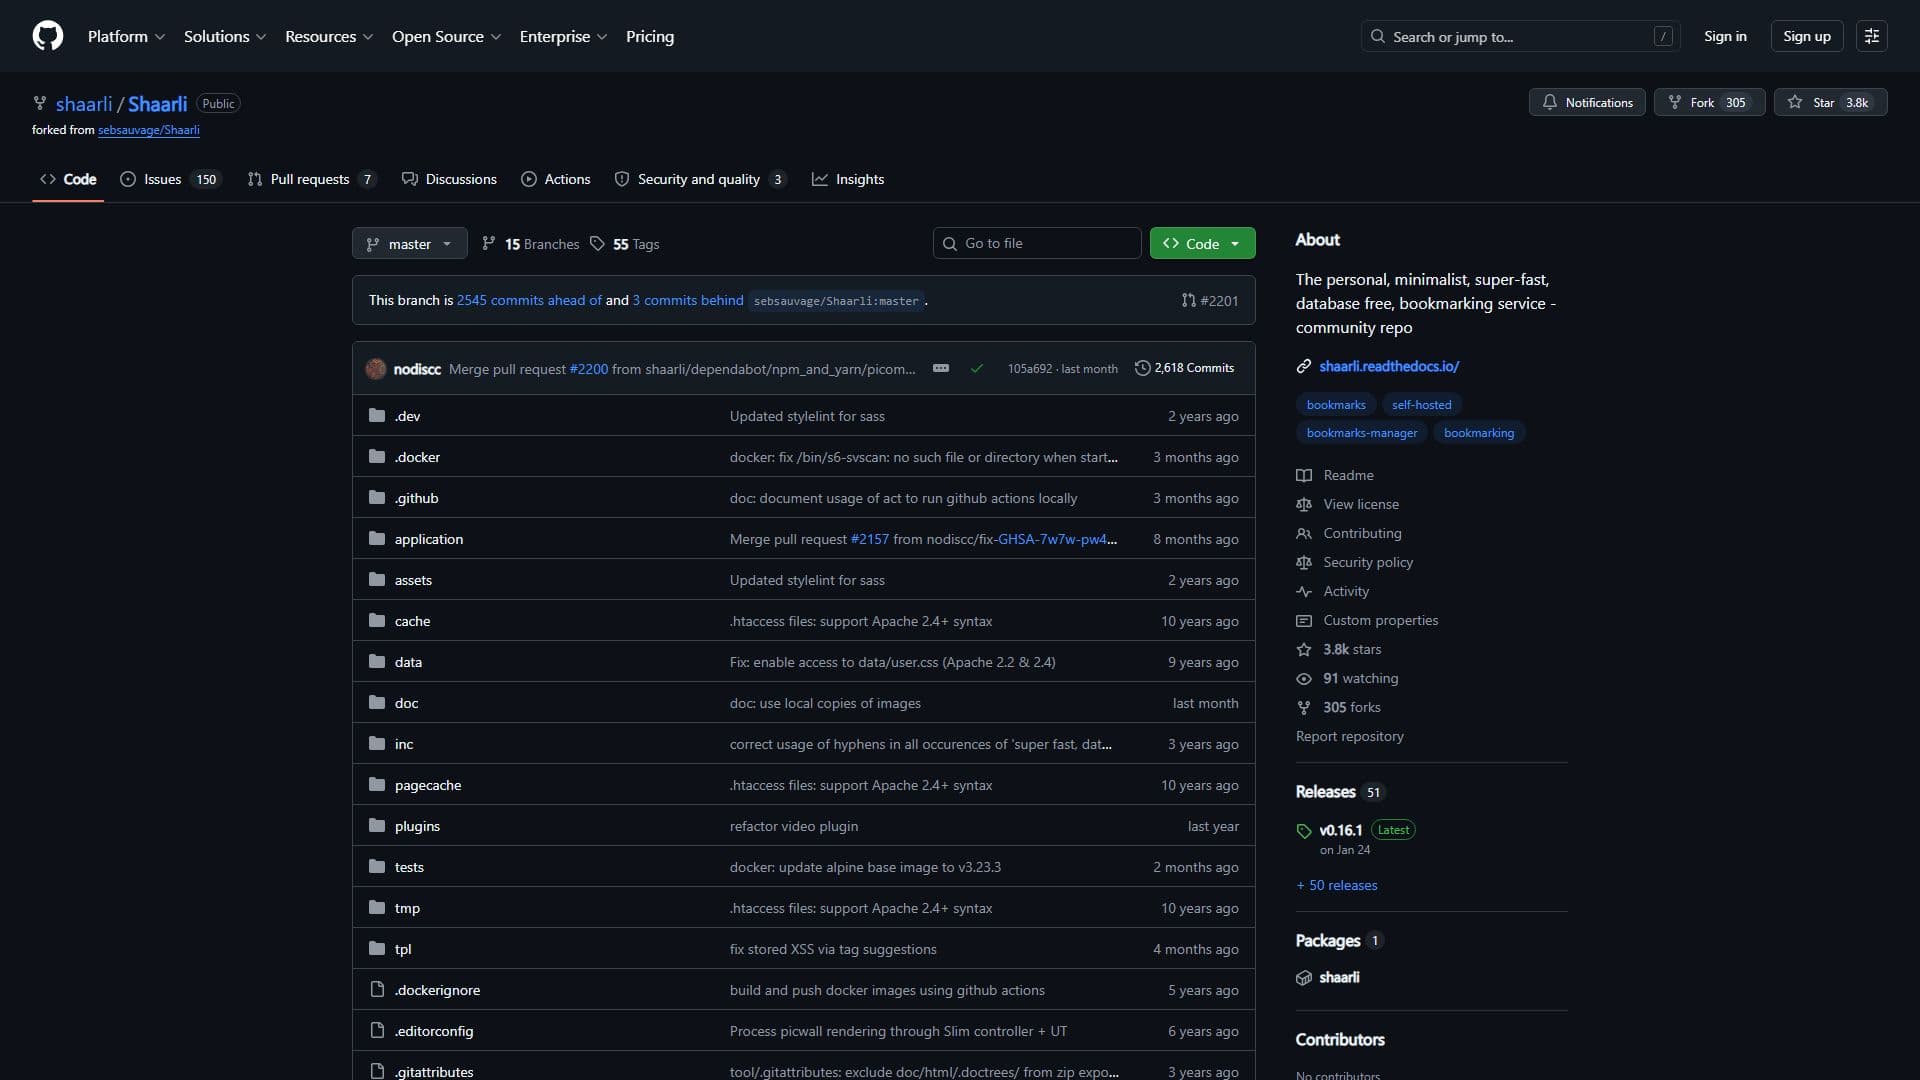Click the stars icon in About
The width and height of the screenshot is (1920, 1080).
1304,649
